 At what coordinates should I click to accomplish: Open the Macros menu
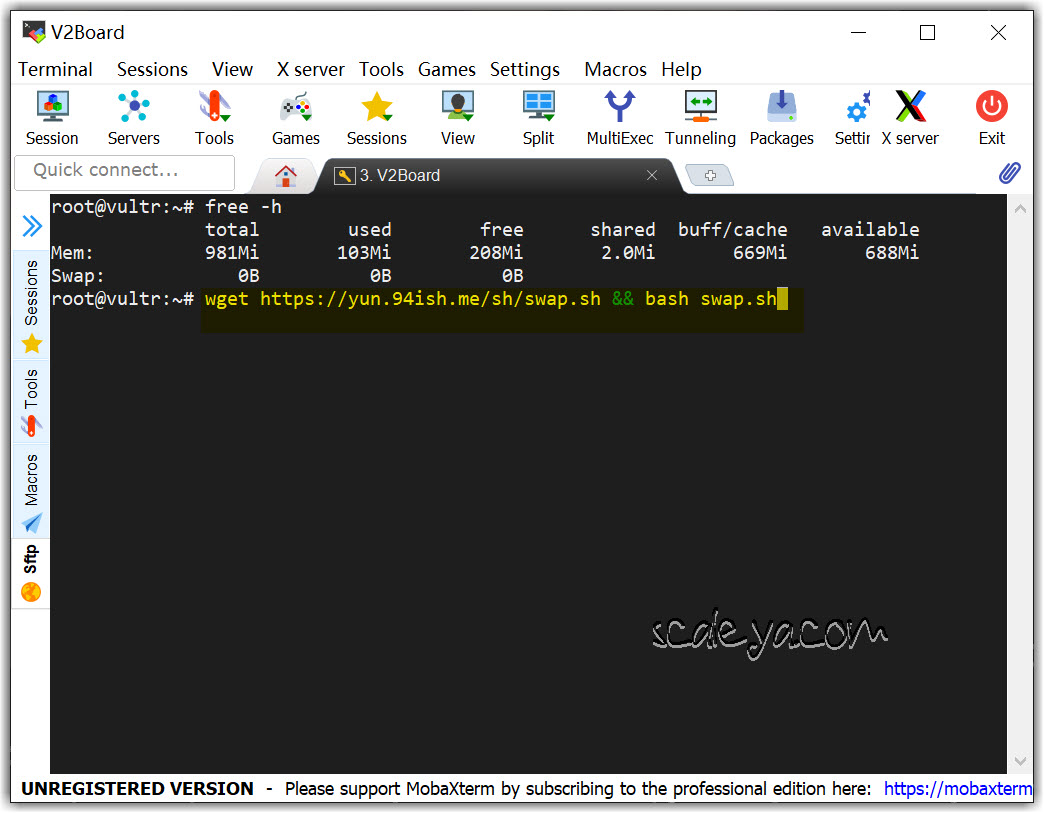615,69
